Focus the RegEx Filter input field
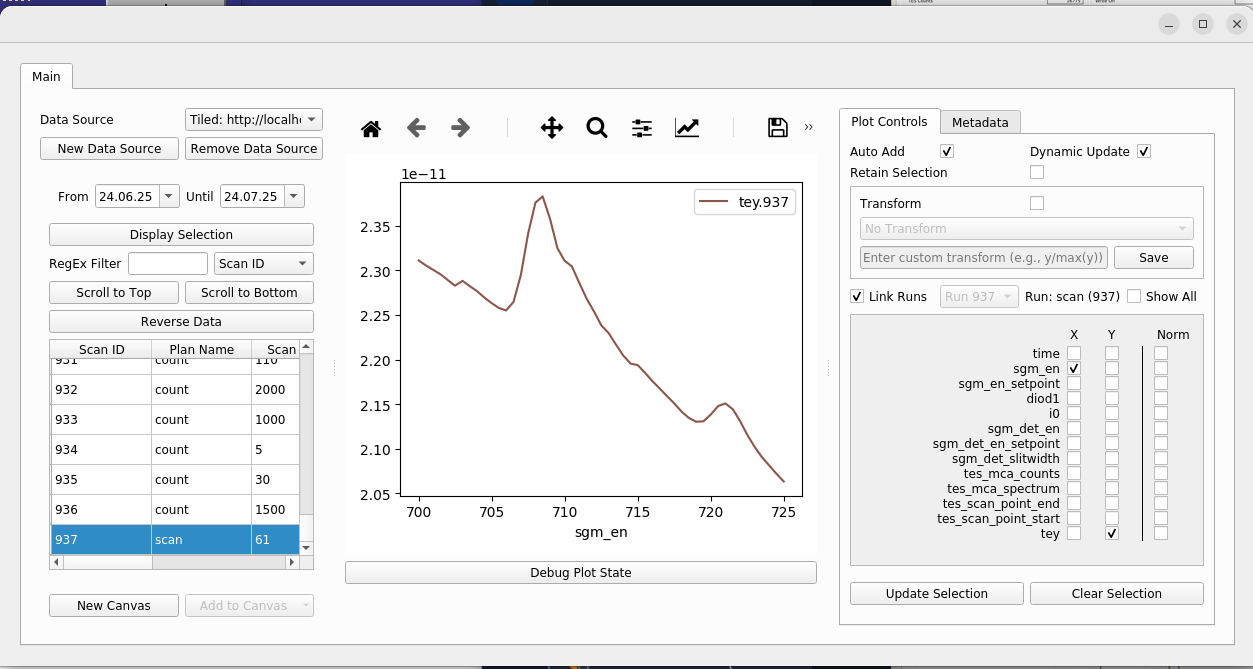 click(x=168, y=264)
